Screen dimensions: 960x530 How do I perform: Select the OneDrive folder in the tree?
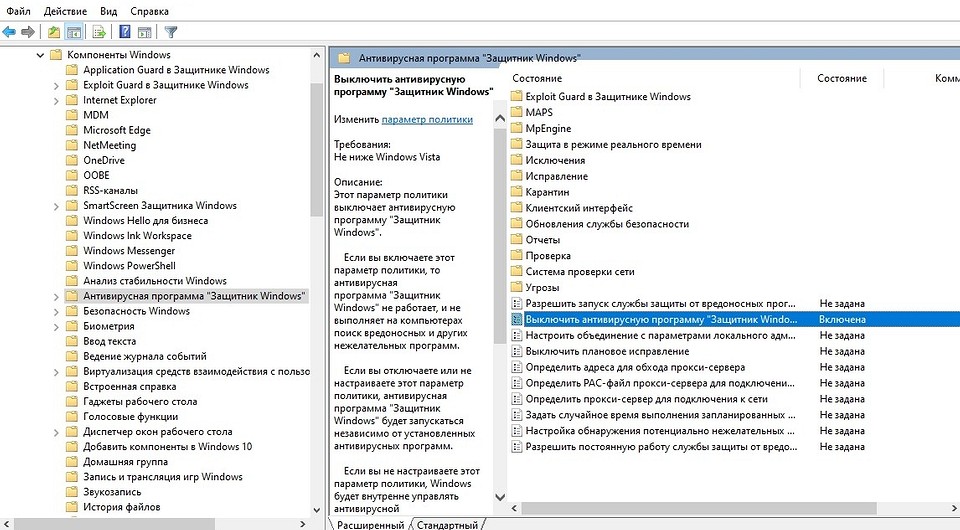point(104,160)
